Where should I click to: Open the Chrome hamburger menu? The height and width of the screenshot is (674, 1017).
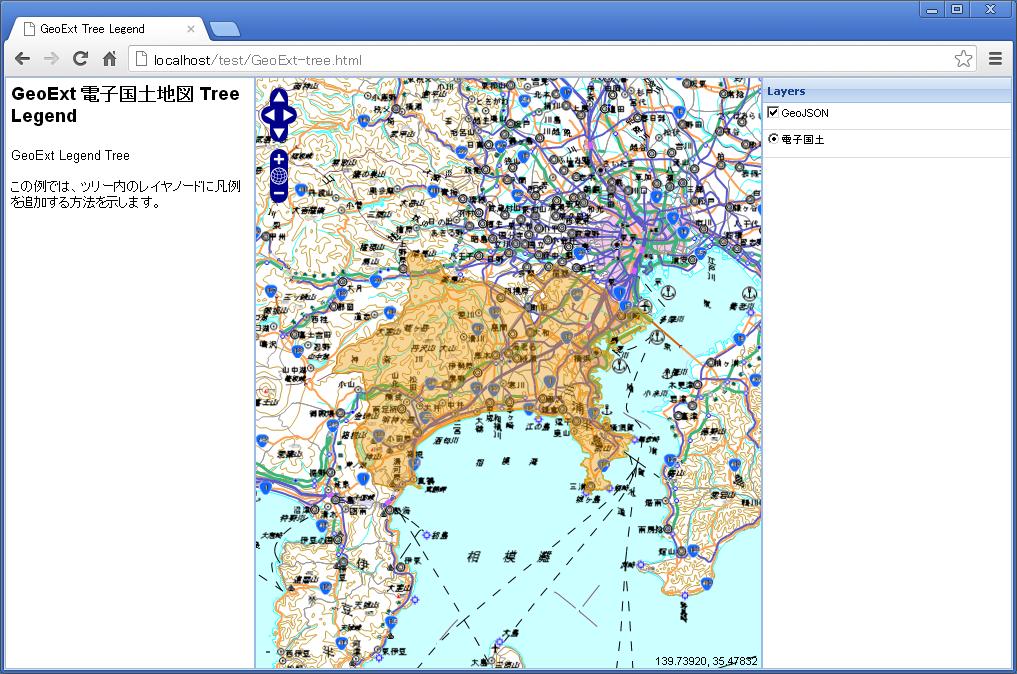point(995,59)
